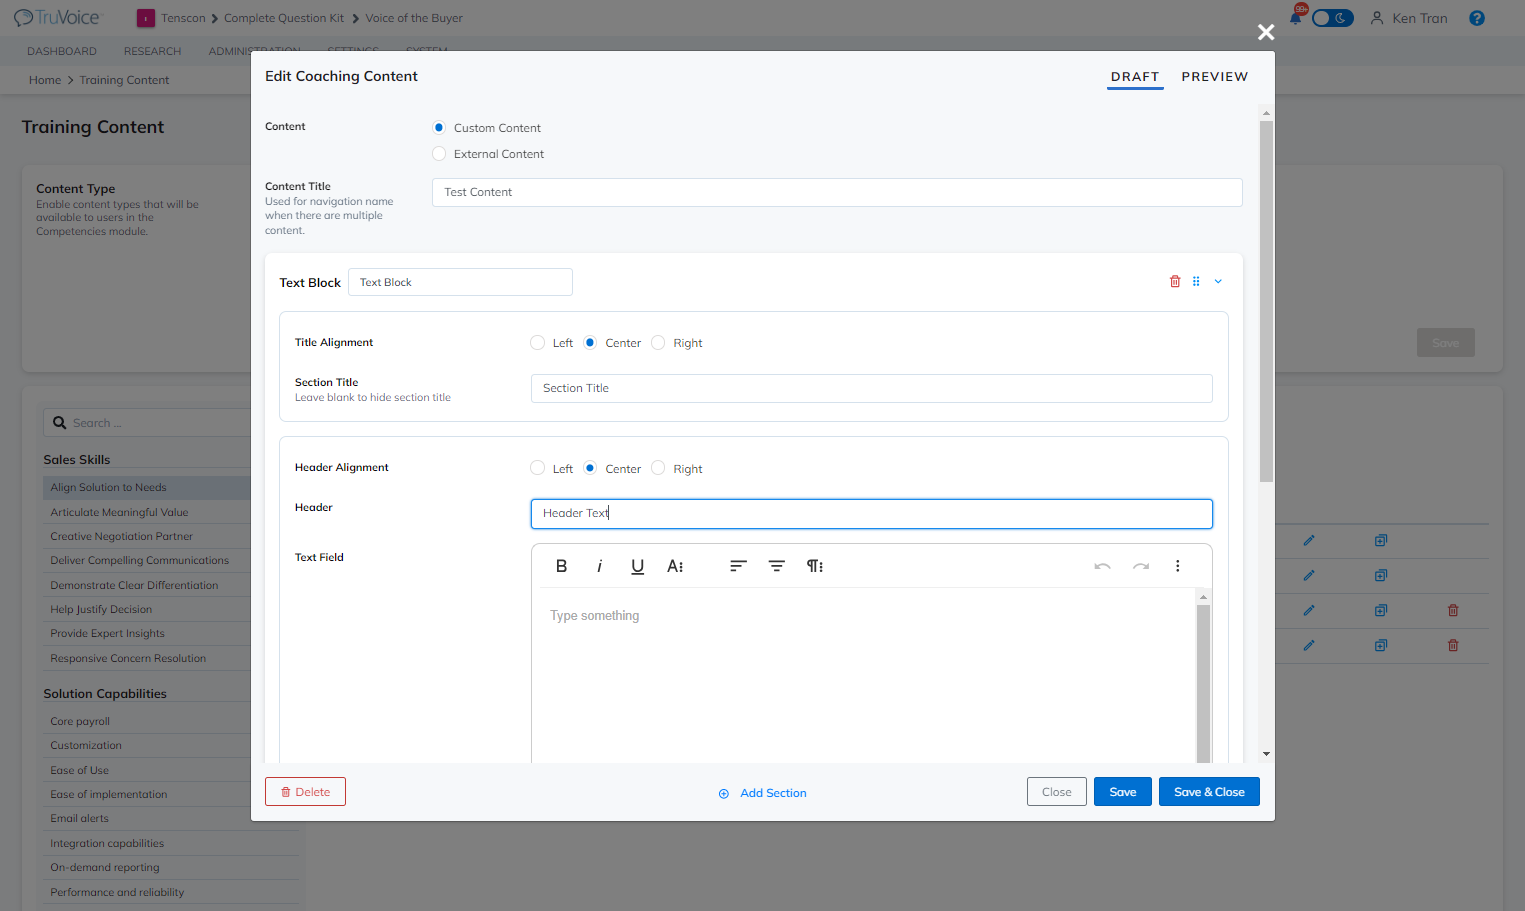This screenshot has height=911, width=1525.
Task: Click the drag handle grid icon
Action: 1196,282
